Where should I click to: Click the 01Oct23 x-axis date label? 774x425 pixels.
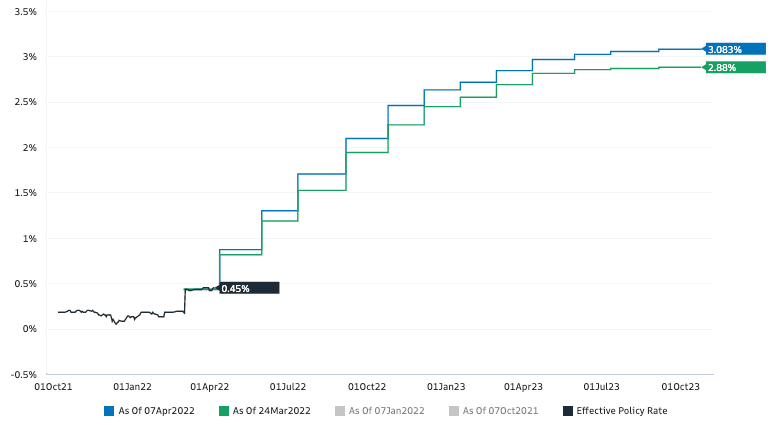click(x=681, y=385)
